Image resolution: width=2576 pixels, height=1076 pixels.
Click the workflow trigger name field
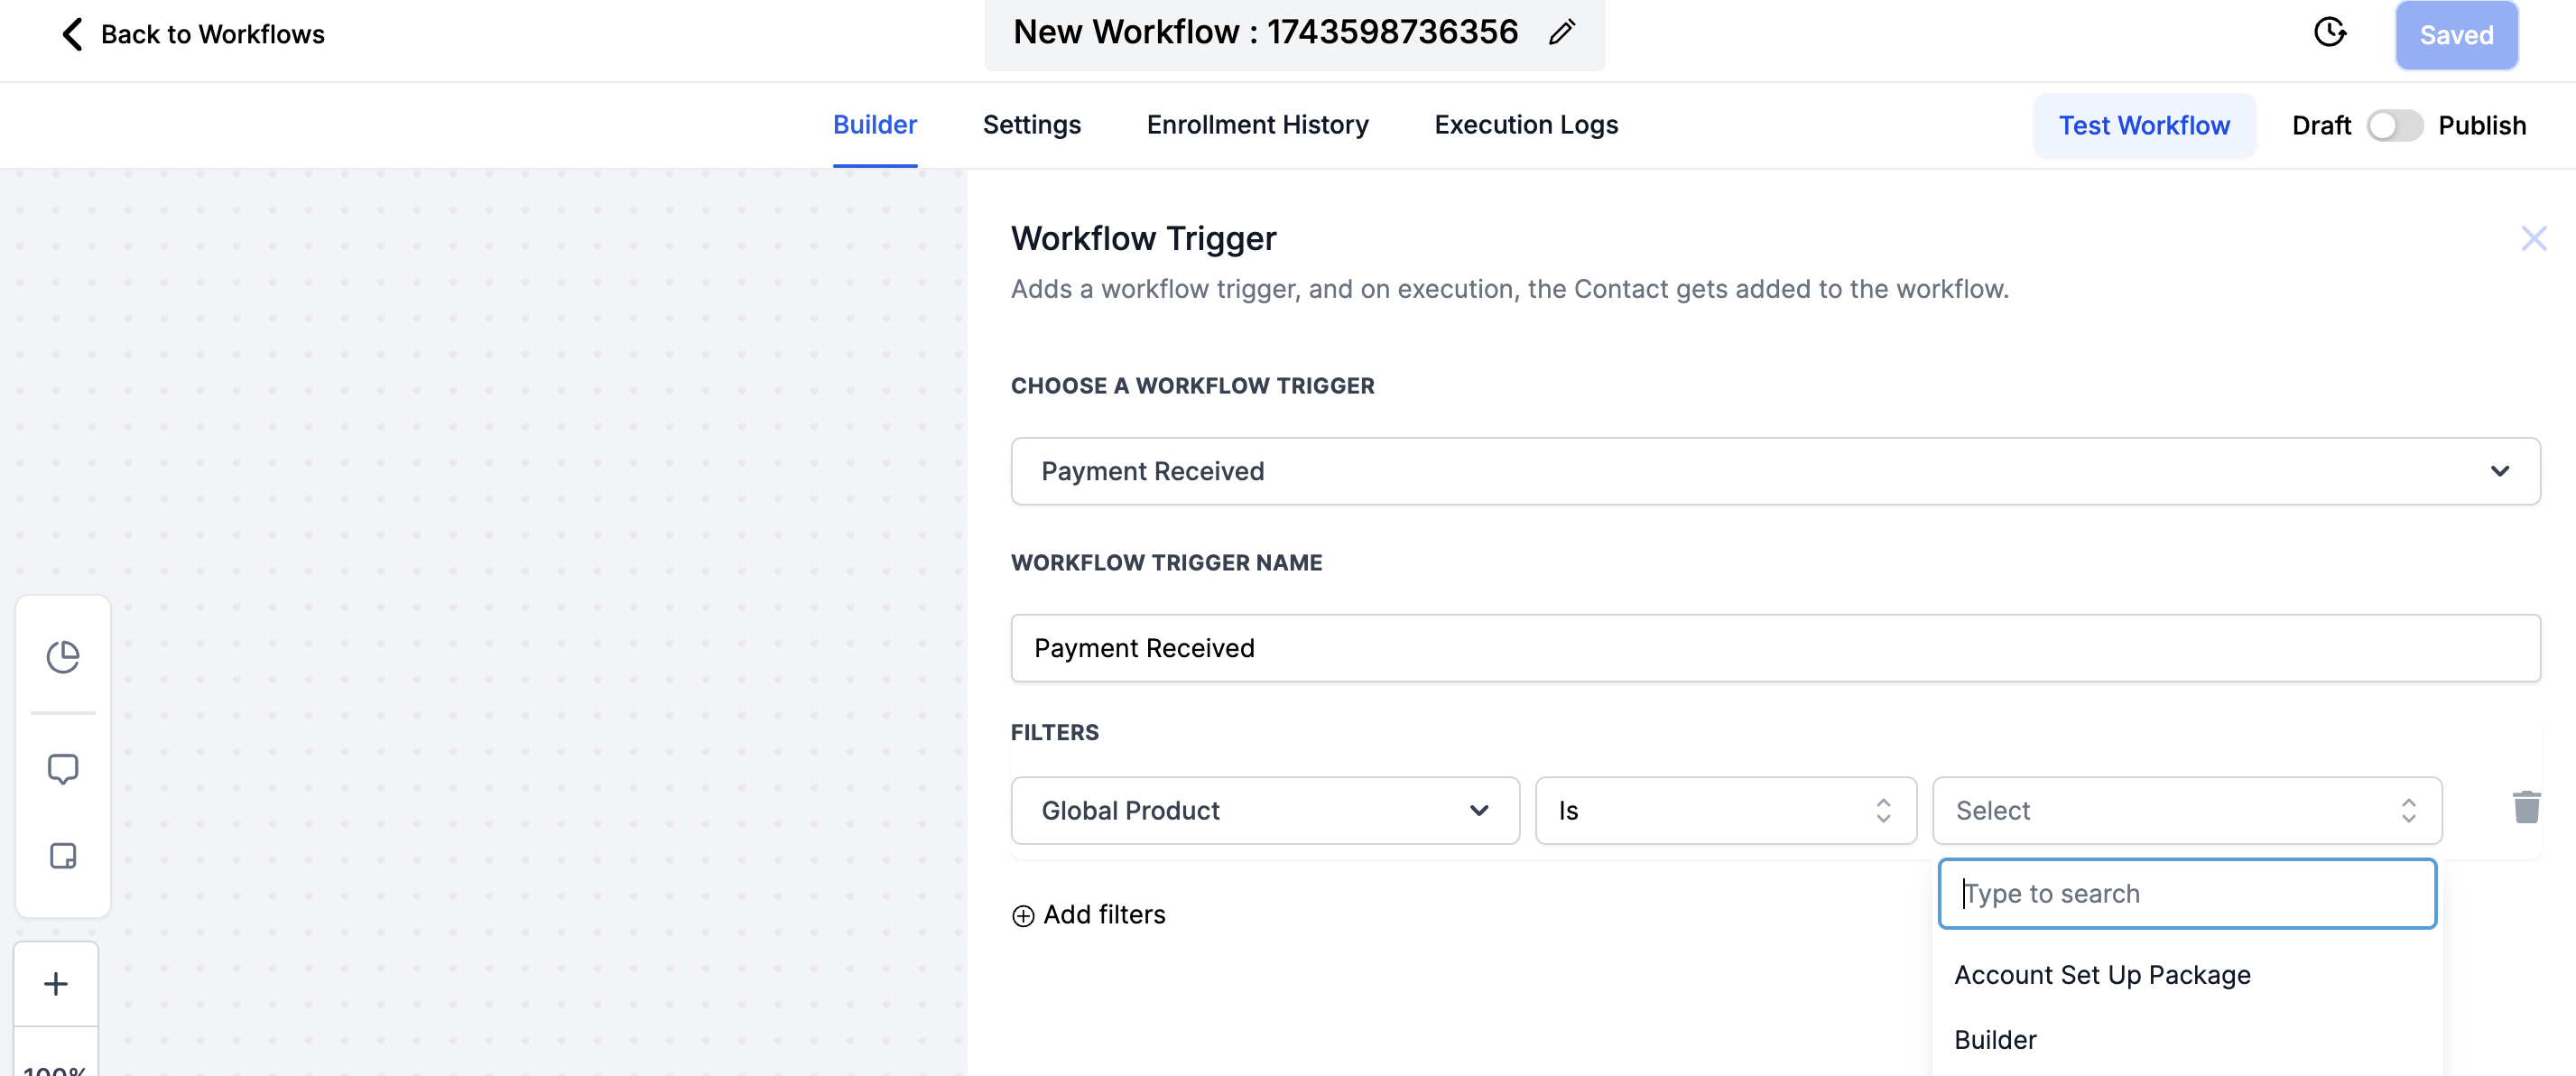coord(1775,648)
